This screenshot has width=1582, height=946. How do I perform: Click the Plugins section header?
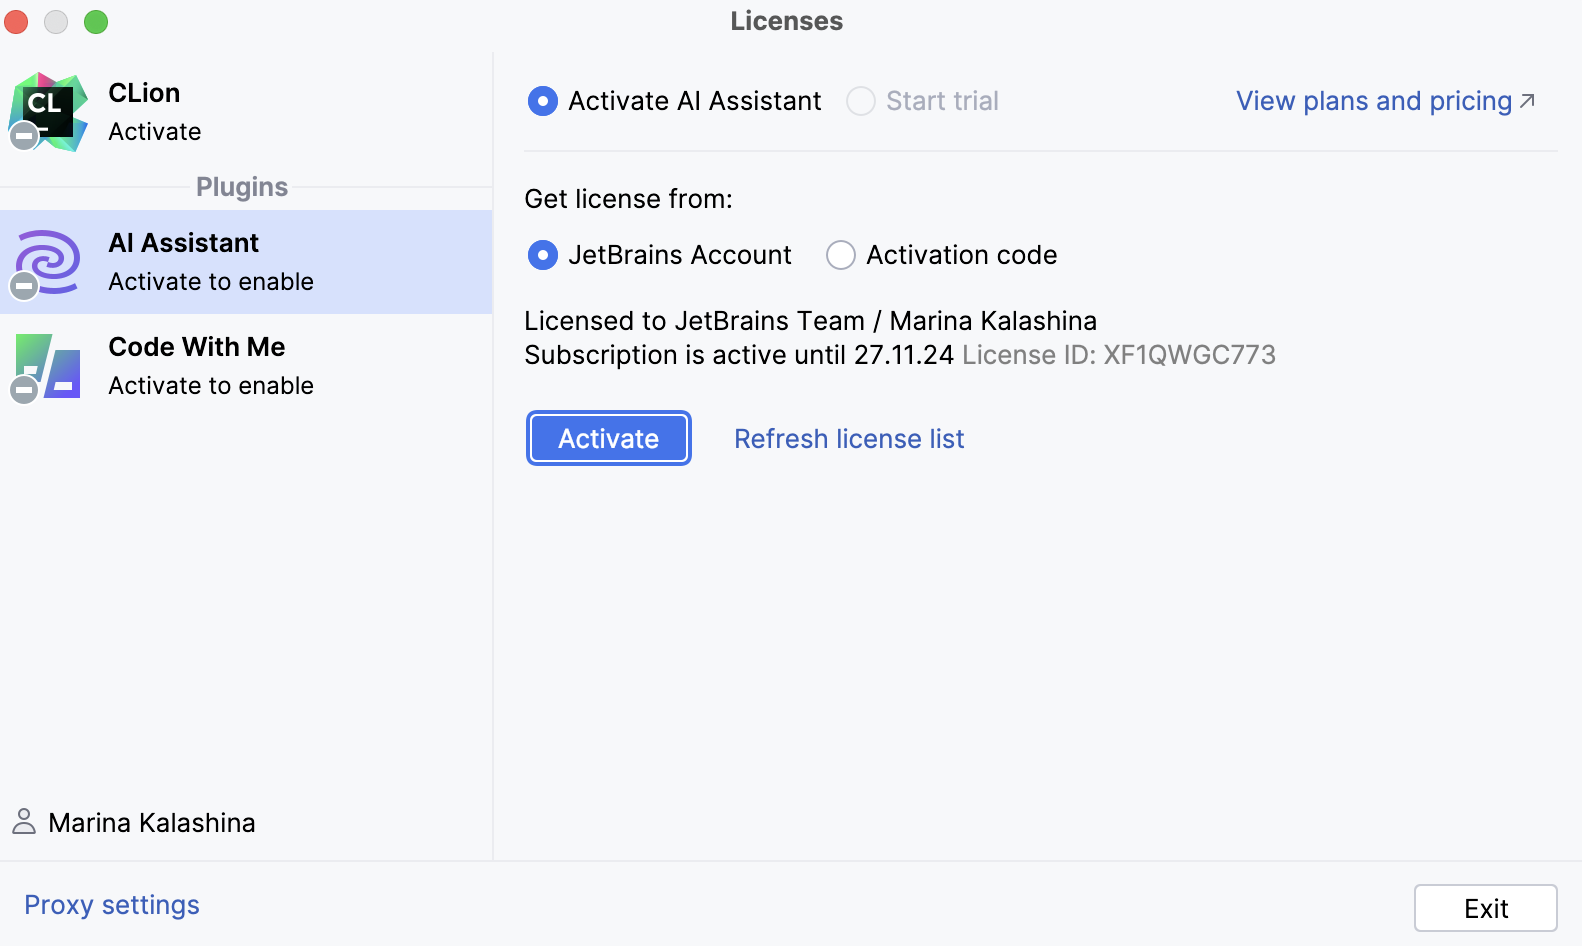[242, 187]
